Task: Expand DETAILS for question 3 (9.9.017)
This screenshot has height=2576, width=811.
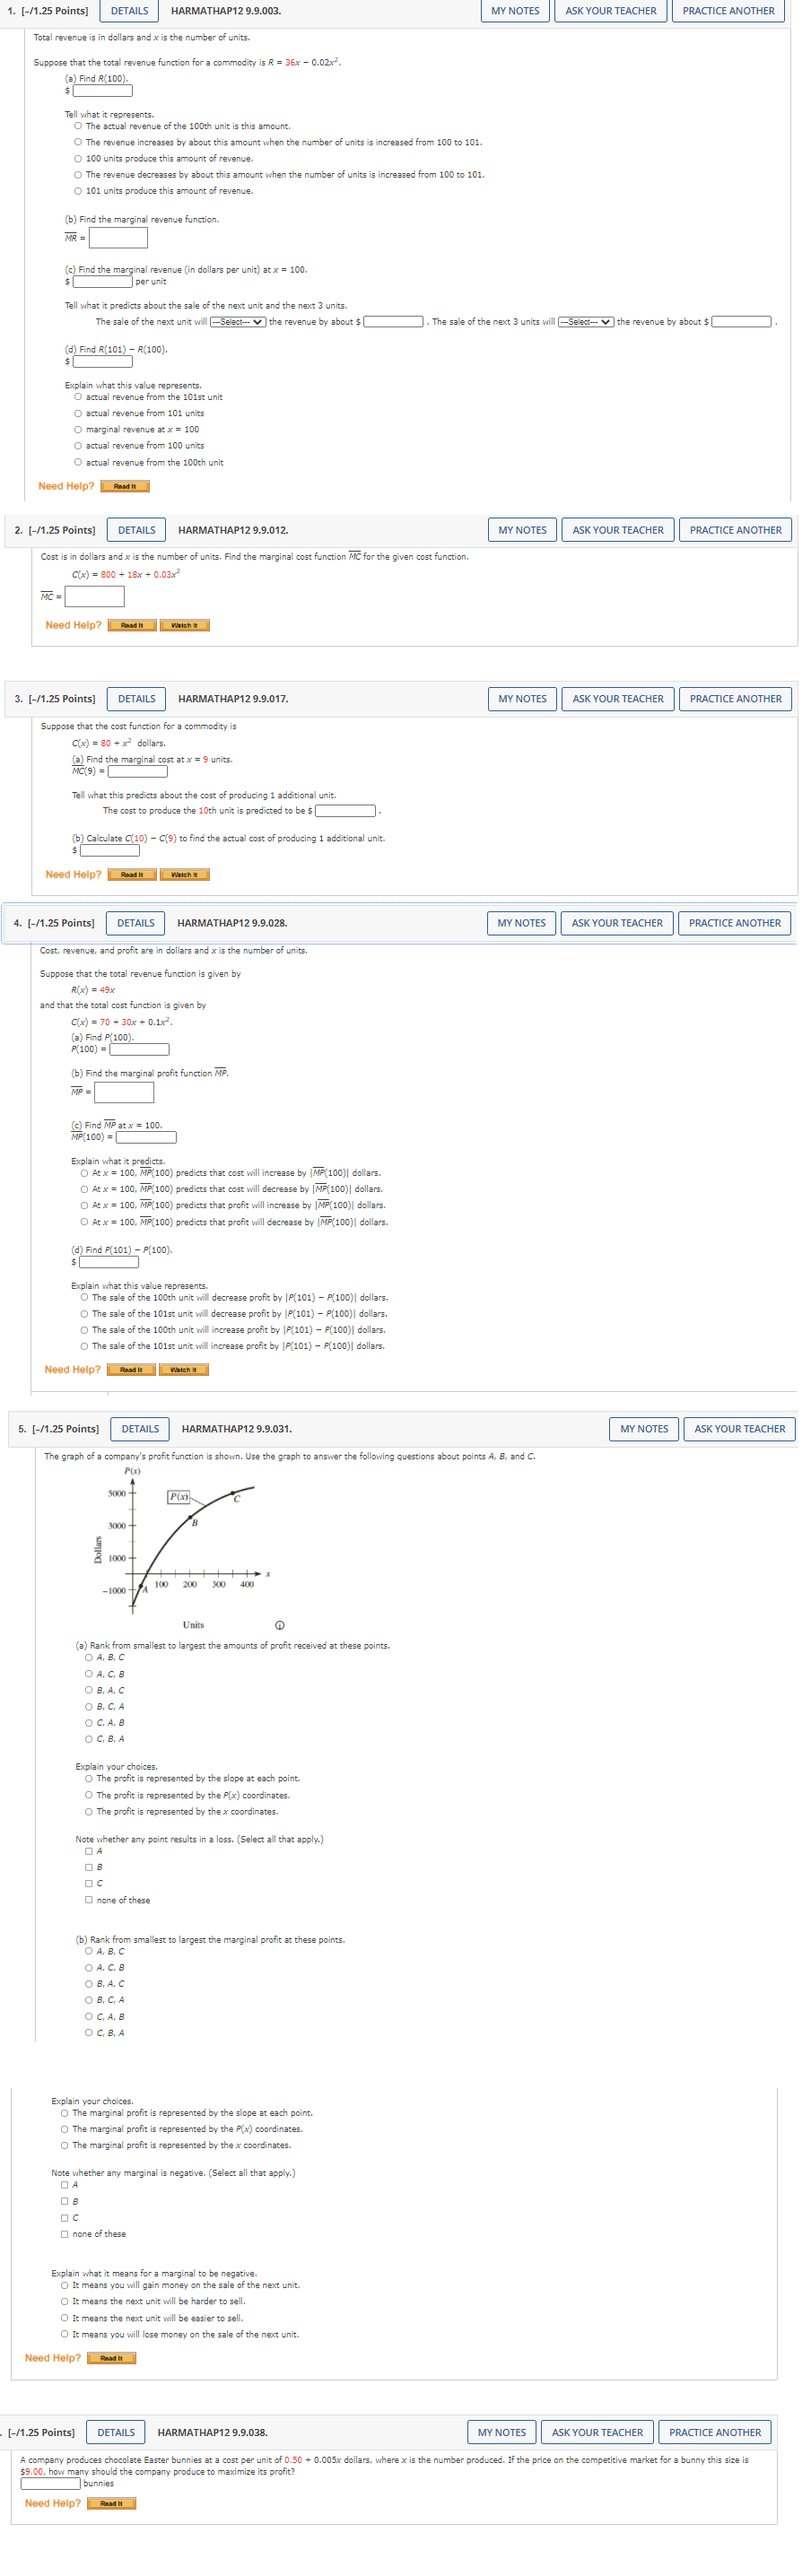Action: pyautogui.click(x=137, y=699)
